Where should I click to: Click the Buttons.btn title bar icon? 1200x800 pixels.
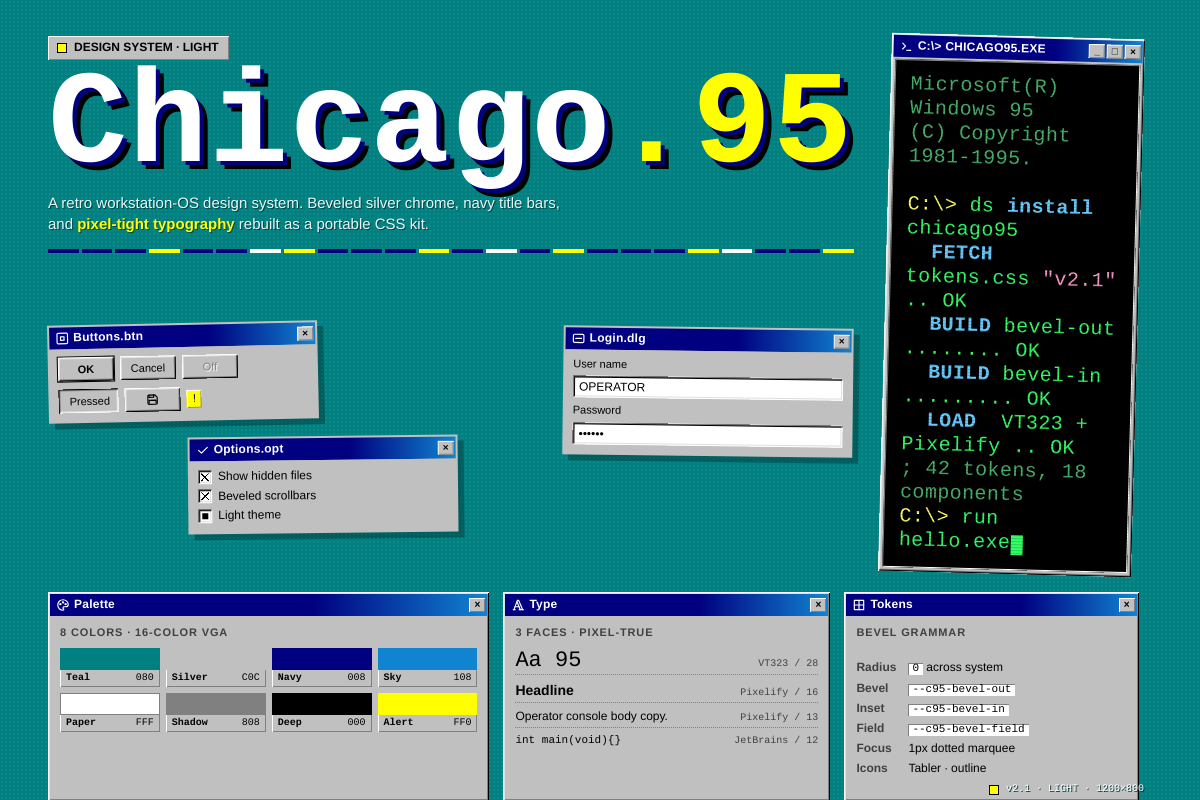(x=62, y=338)
